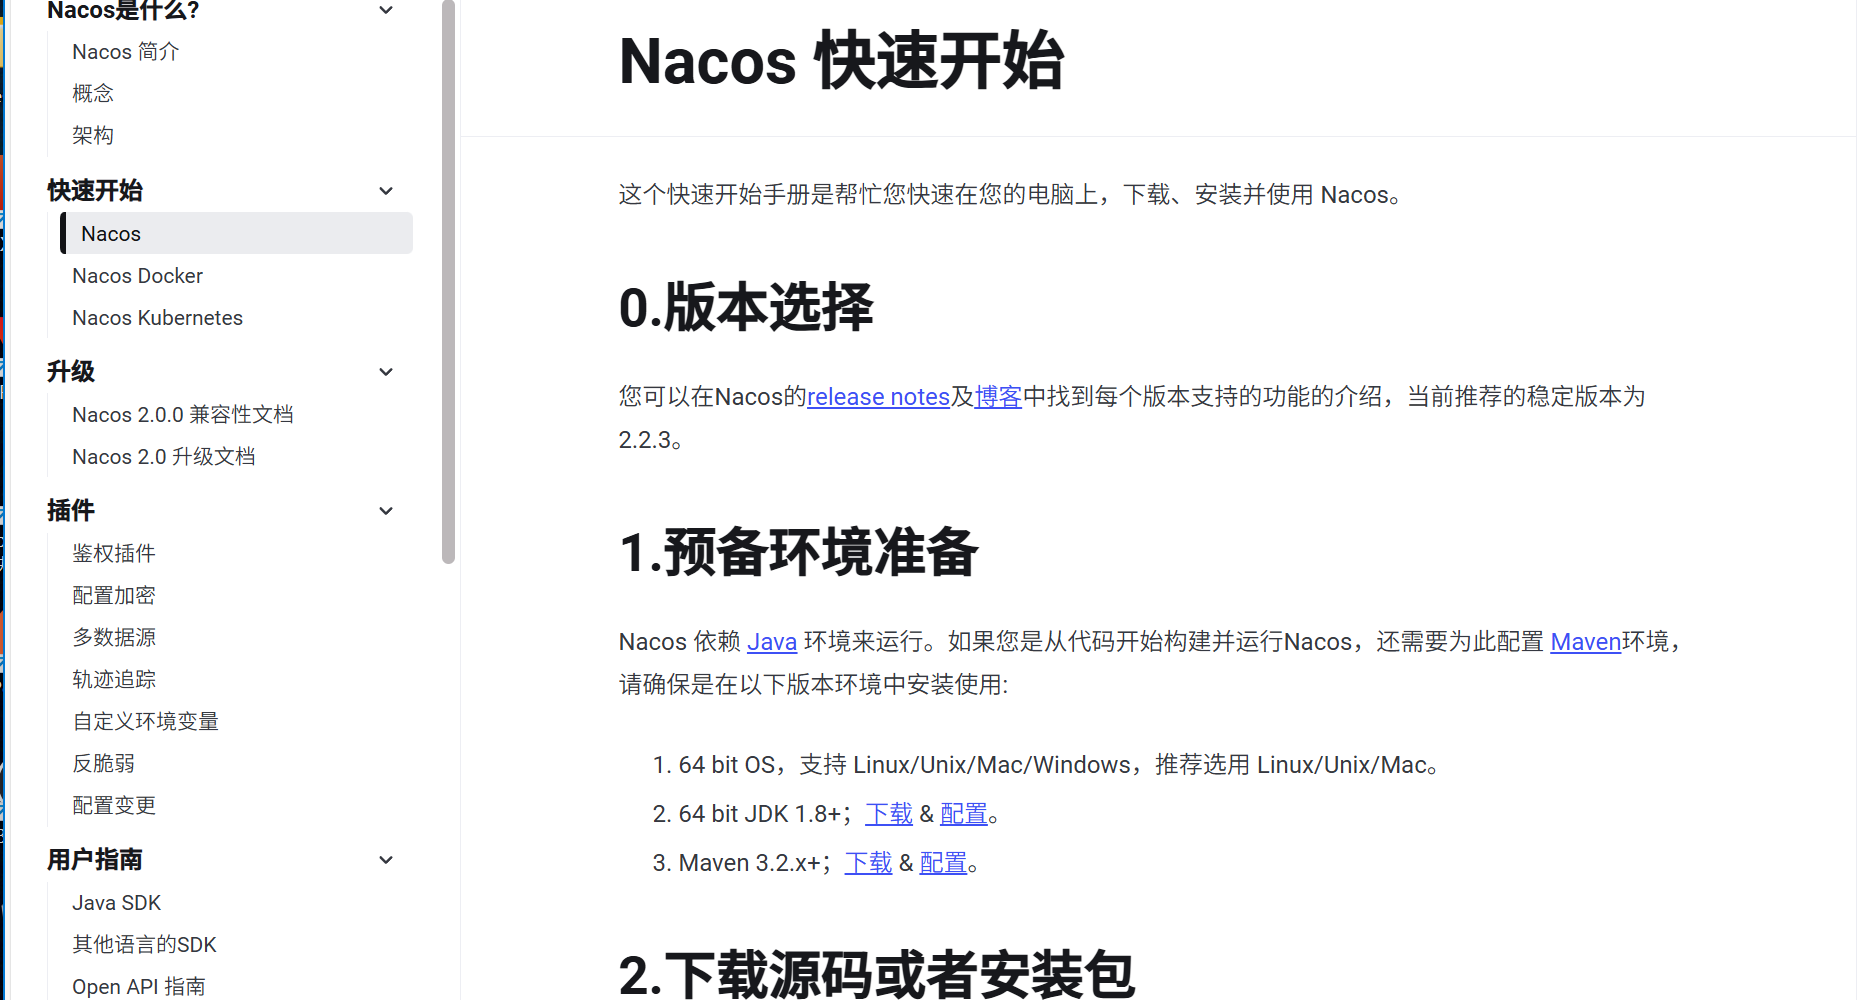
Task: Click the Nacos是什么? section heading
Action: click(123, 11)
